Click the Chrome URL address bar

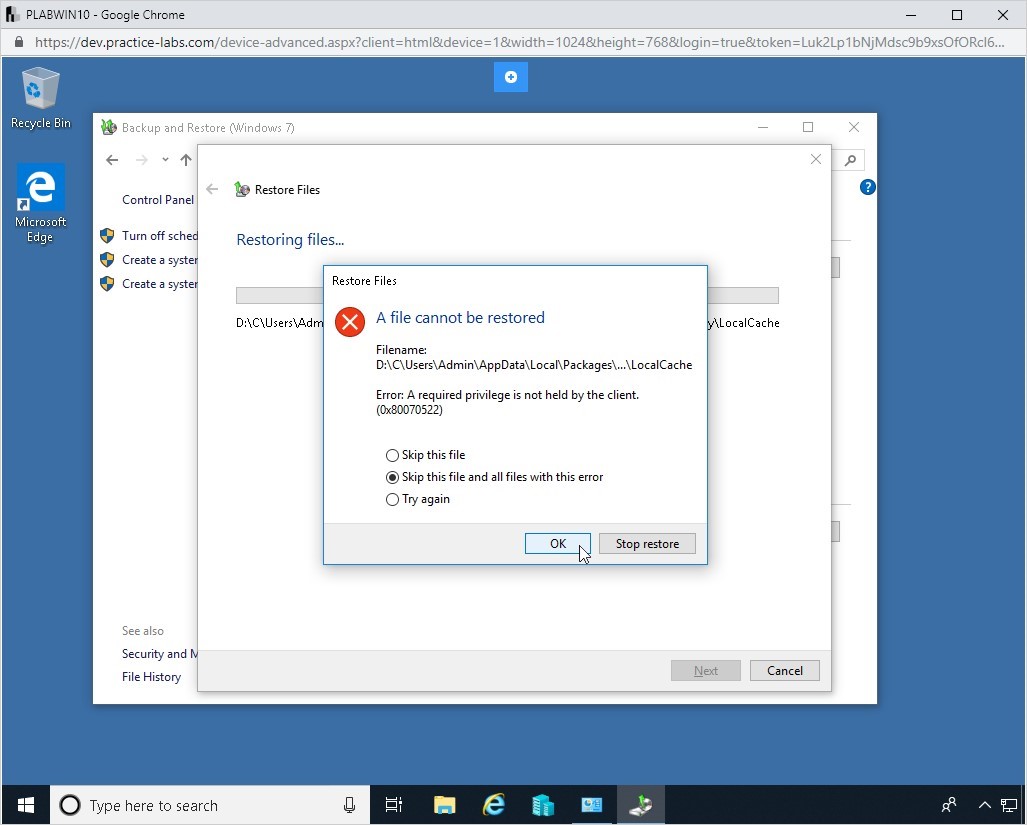click(x=519, y=42)
